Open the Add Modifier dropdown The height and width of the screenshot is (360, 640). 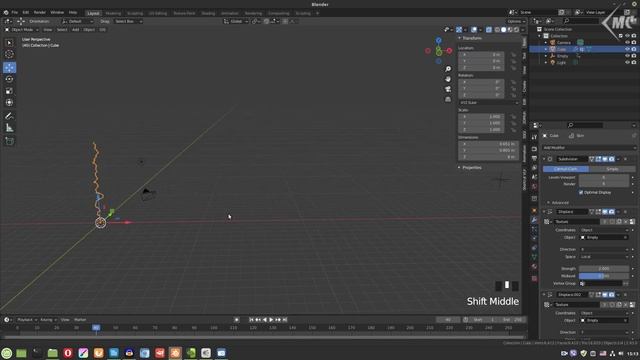tap(589, 148)
